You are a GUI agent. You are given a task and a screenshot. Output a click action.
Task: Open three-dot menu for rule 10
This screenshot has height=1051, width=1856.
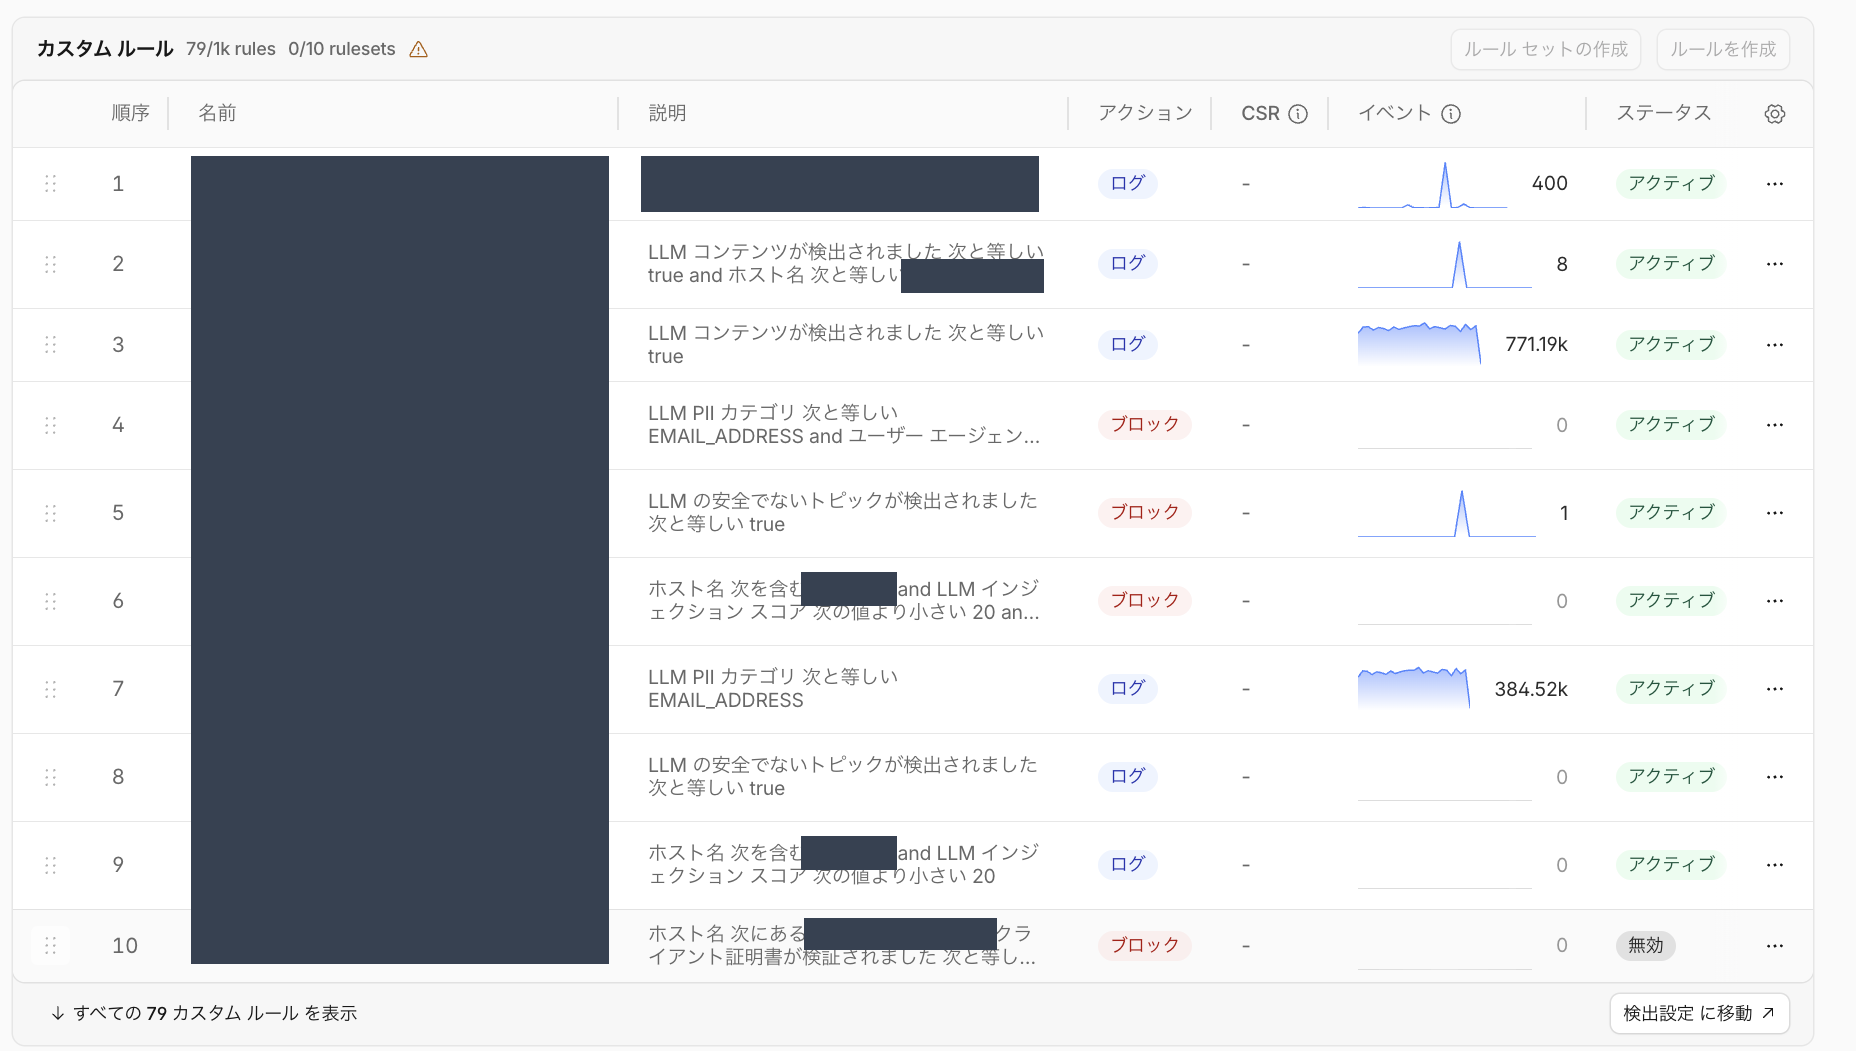[x=1775, y=946]
